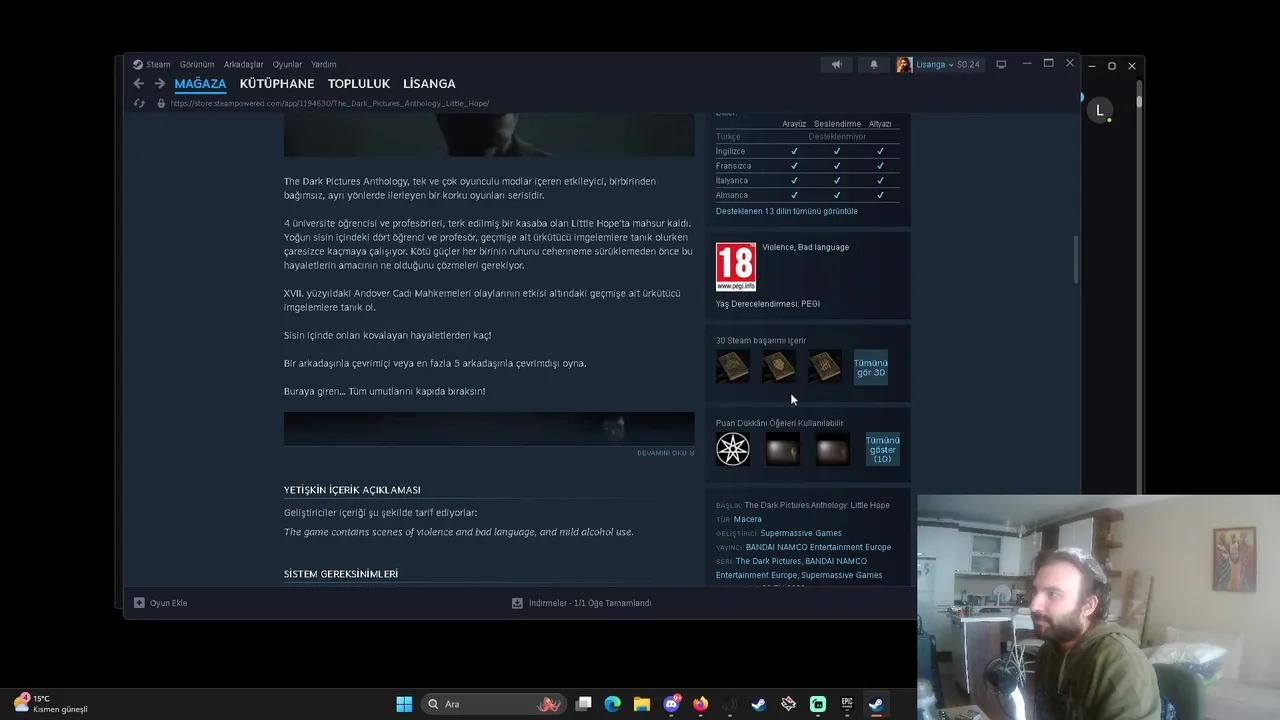Viewport: 1280px width, 720px height.
Task: Open the Macera genre link
Action: 748,519
